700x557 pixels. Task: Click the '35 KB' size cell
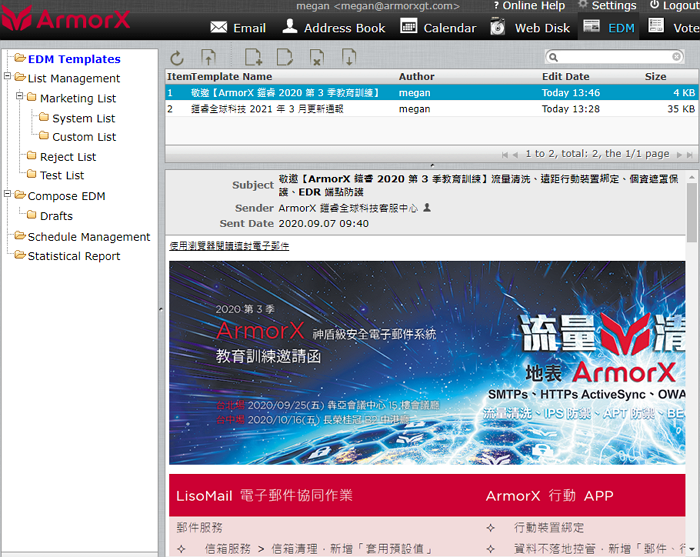point(681,109)
